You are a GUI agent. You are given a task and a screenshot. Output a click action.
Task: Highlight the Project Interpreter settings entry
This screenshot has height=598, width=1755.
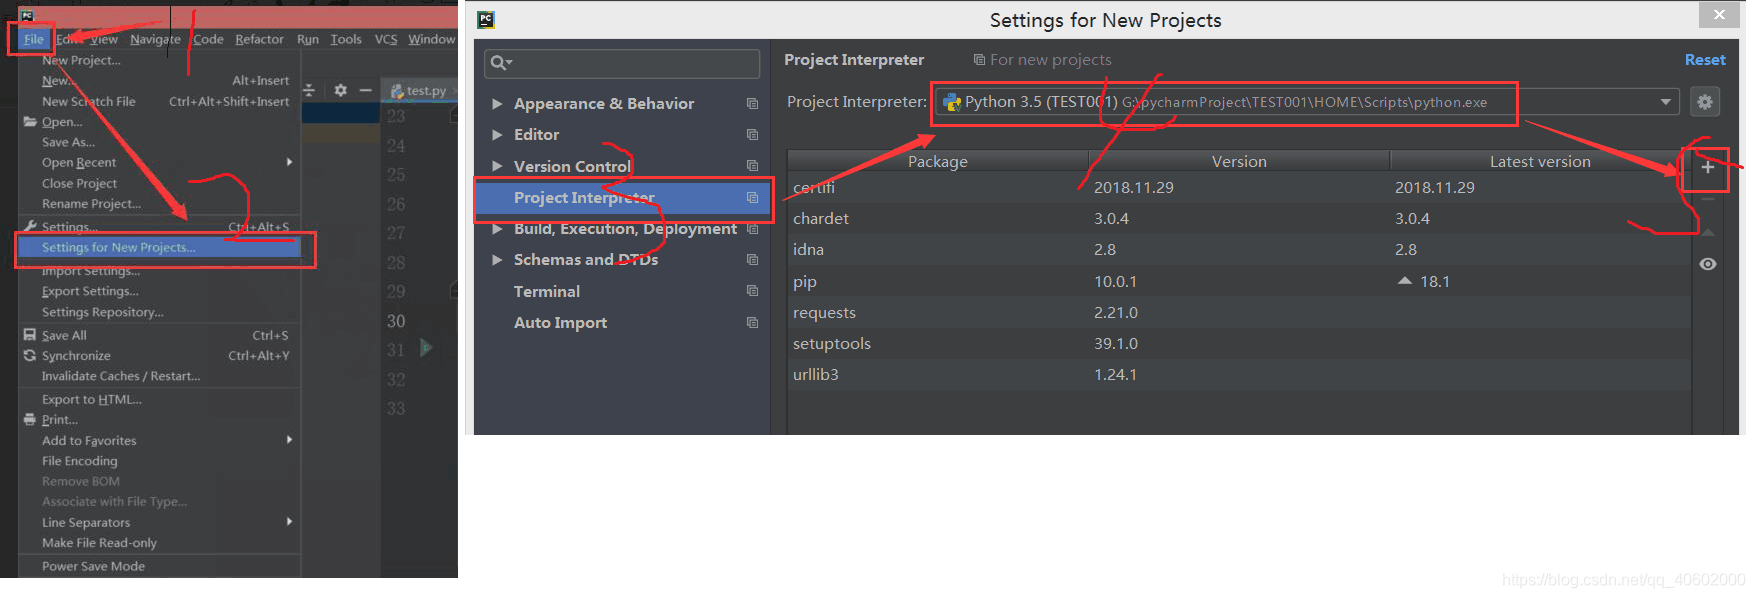[x=583, y=197]
